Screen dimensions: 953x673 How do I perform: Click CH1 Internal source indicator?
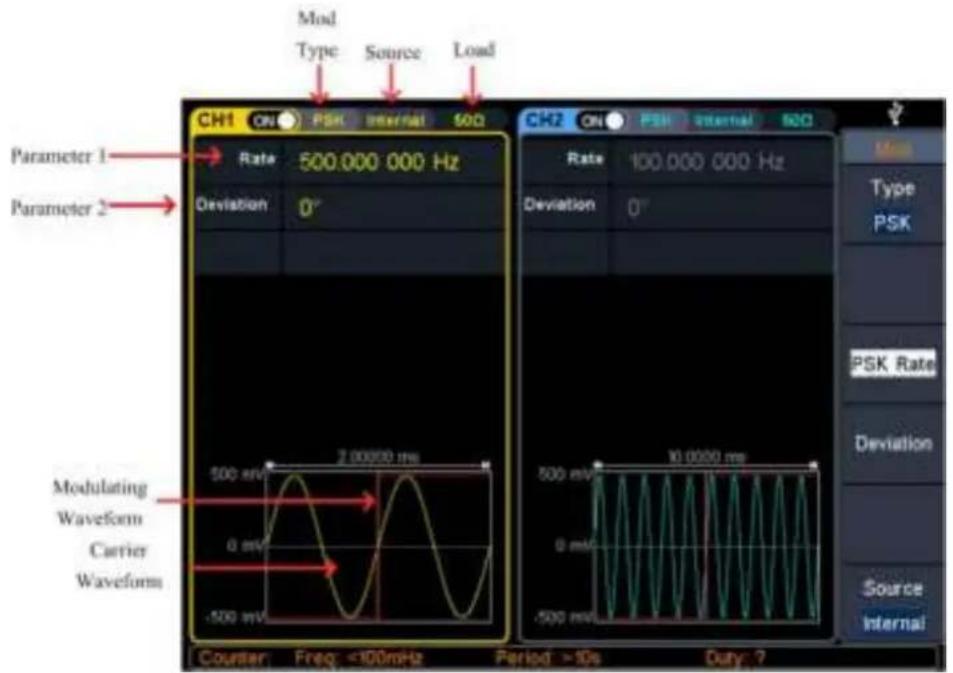click(395, 120)
